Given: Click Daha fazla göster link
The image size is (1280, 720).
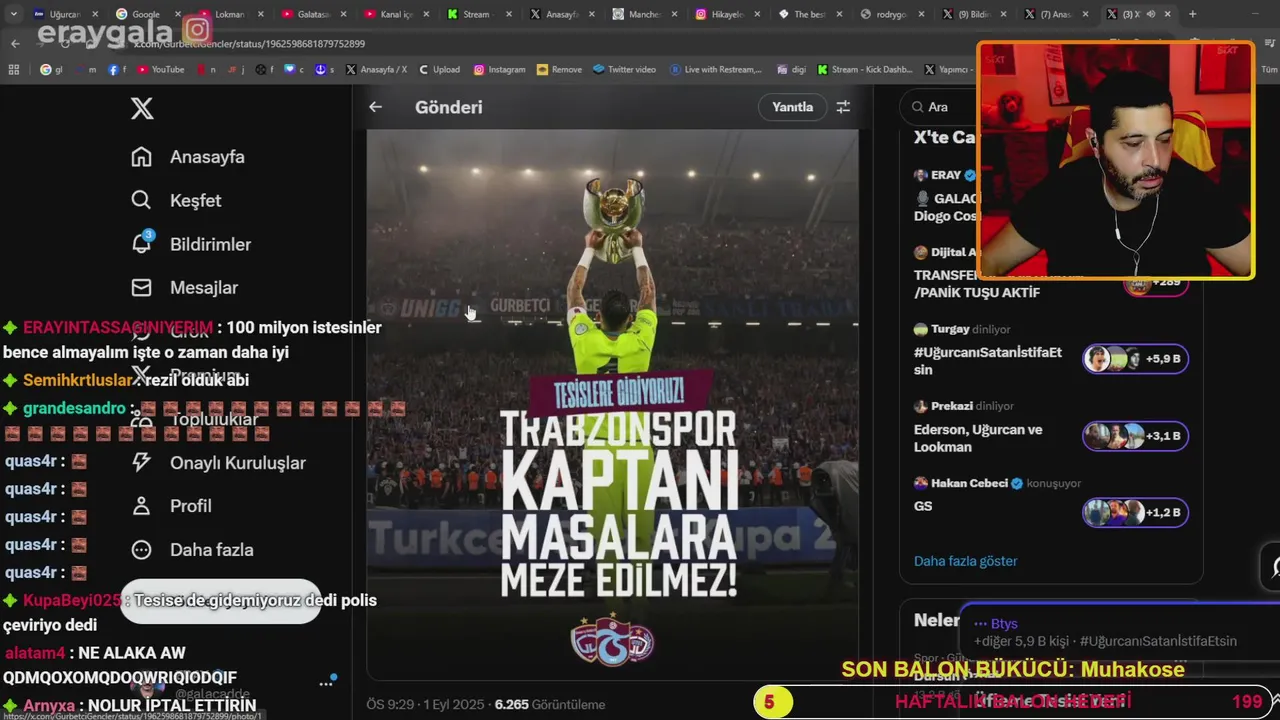Looking at the screenshot, I should (x=965, y=561).
